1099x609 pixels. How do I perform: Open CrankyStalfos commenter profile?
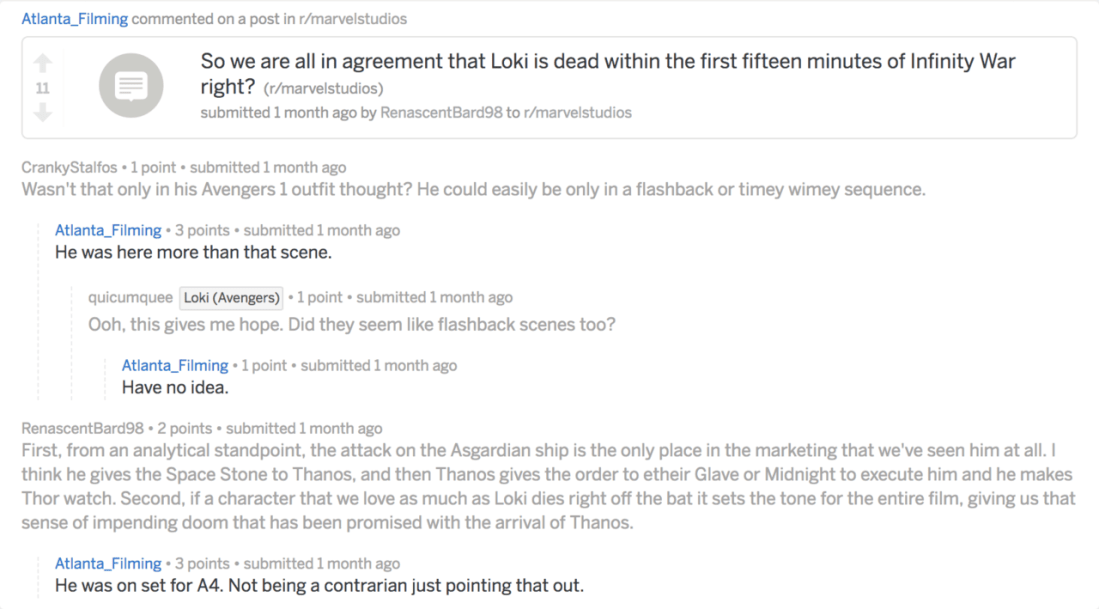tap(69, 167)
